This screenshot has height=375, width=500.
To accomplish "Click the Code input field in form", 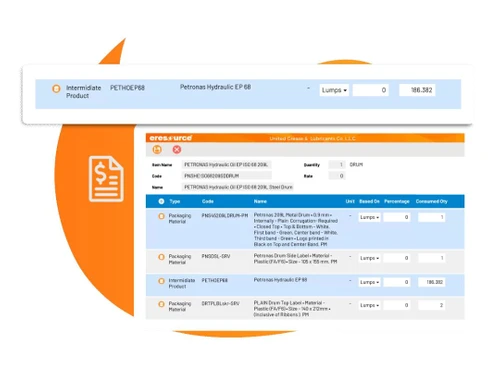I will (226, 176).
